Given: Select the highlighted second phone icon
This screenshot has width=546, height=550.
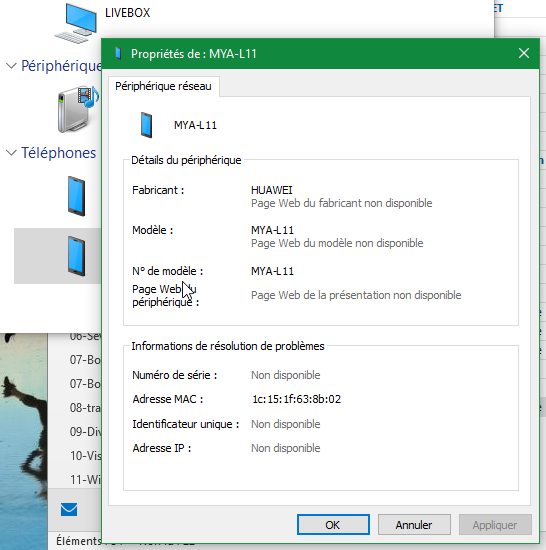Looking at the screenshot, I should click(76, 256).
